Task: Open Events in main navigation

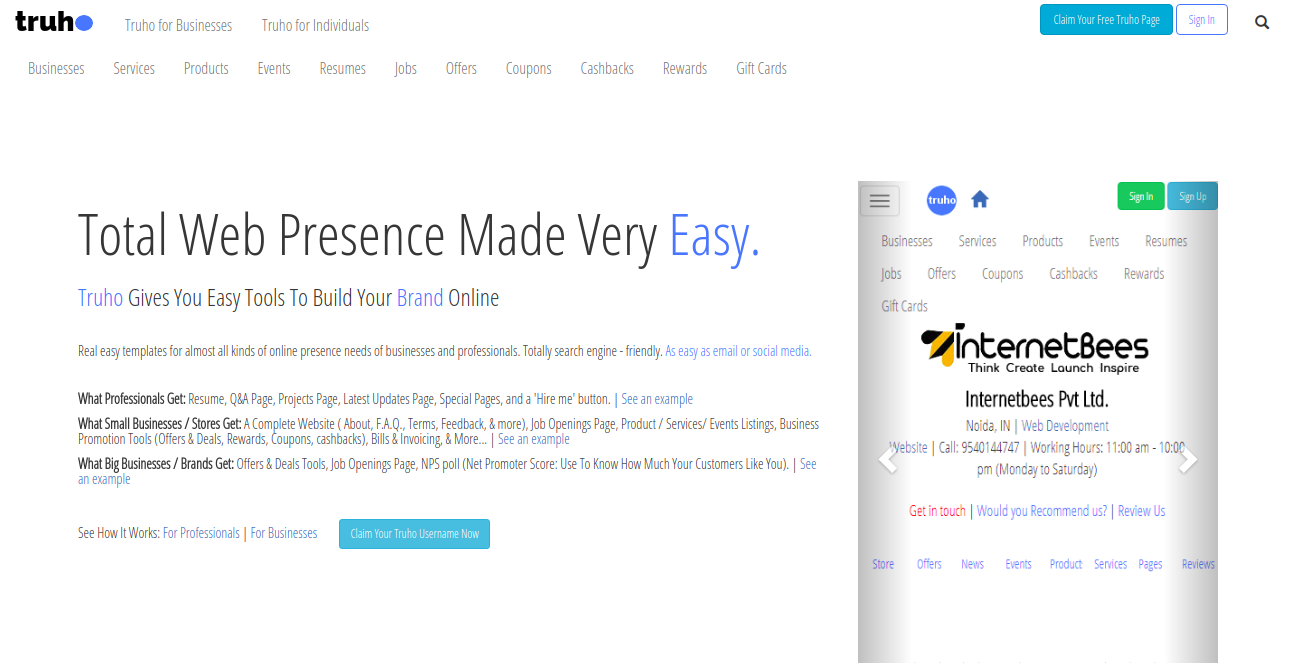Action: coord(274,68)
